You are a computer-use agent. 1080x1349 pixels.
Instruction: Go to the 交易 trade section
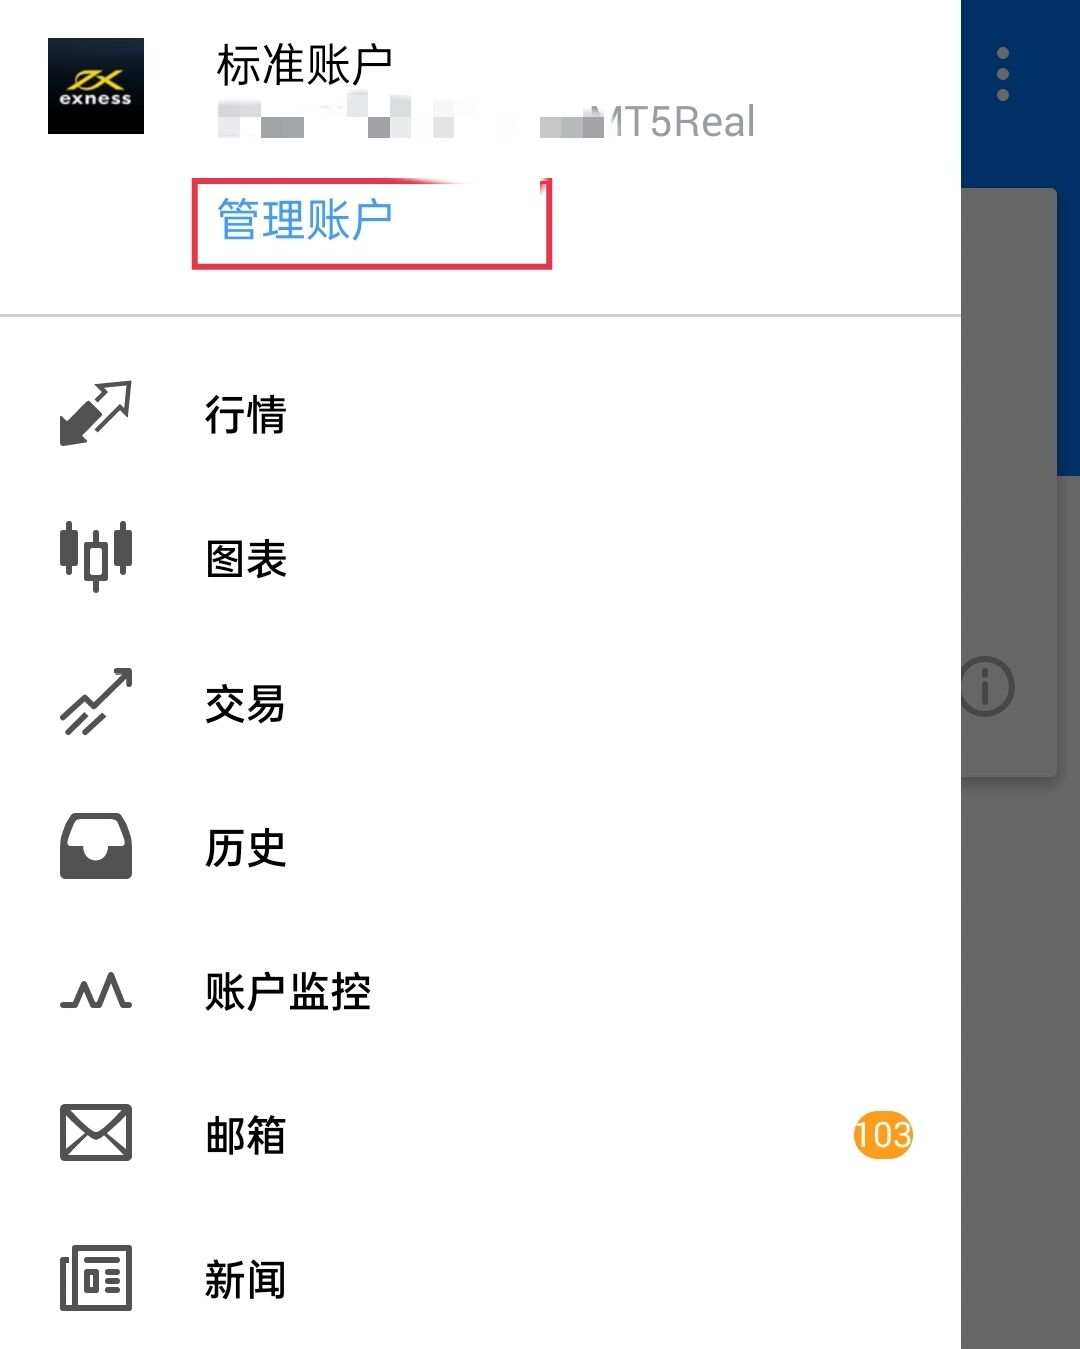480,703
